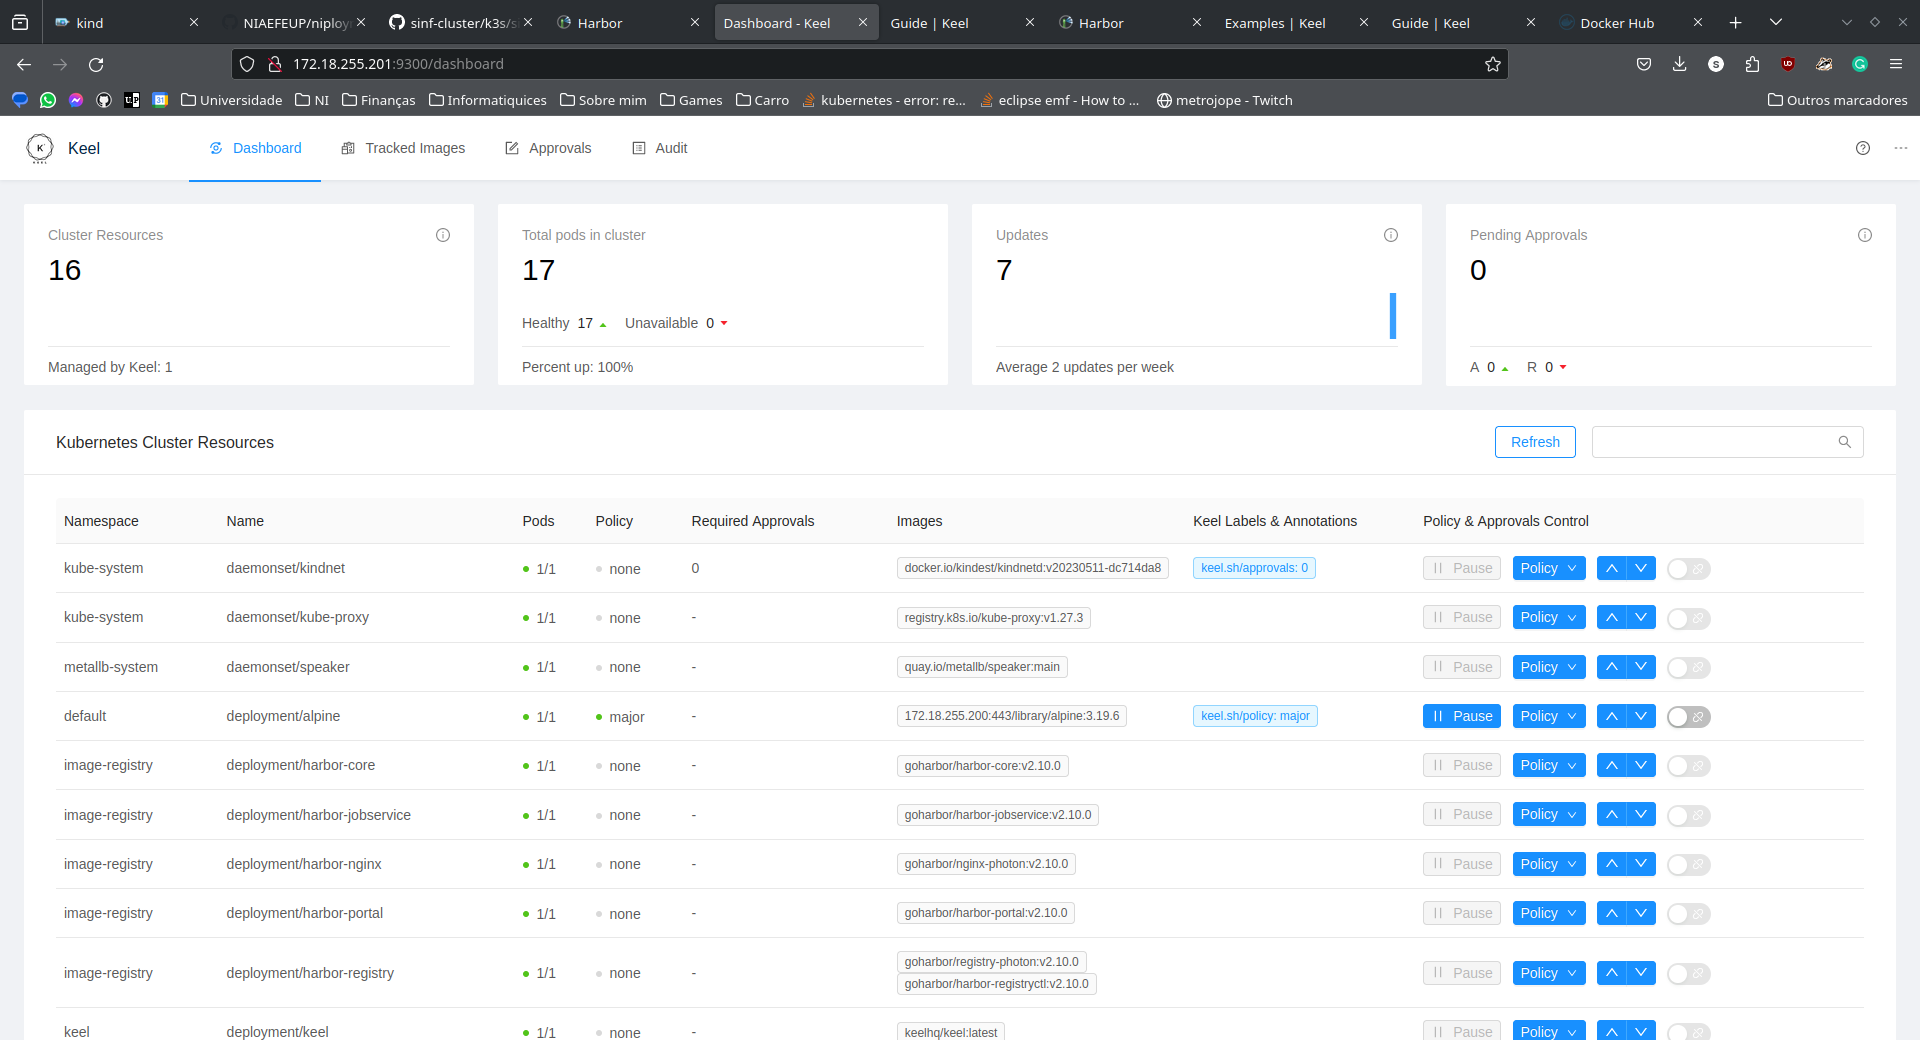Viewport: 1920px width, 1040px height.
Task: Decrease approvals for daemonset/kindnet
Action: pos(1641,568)
